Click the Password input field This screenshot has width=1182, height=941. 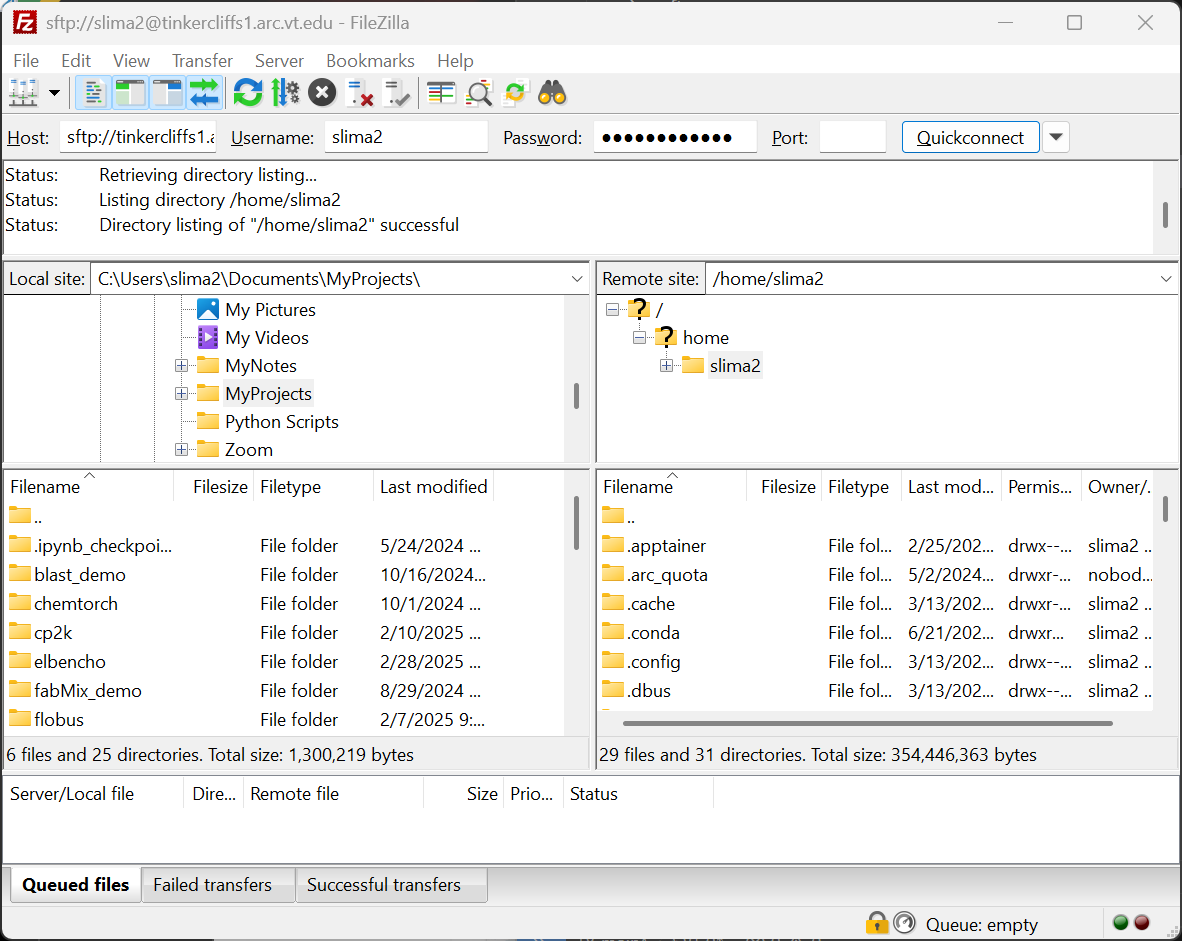pos(675,137)
